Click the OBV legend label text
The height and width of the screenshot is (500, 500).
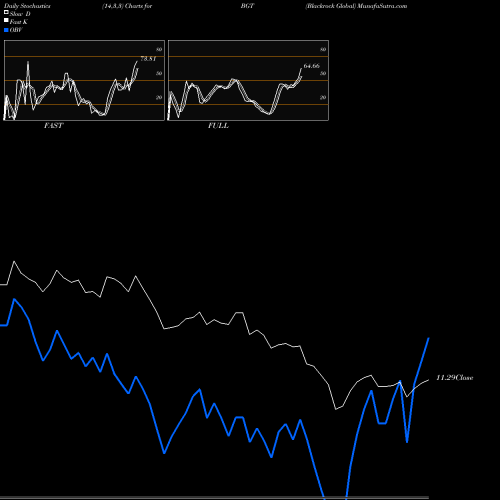(x=16, y=30)
